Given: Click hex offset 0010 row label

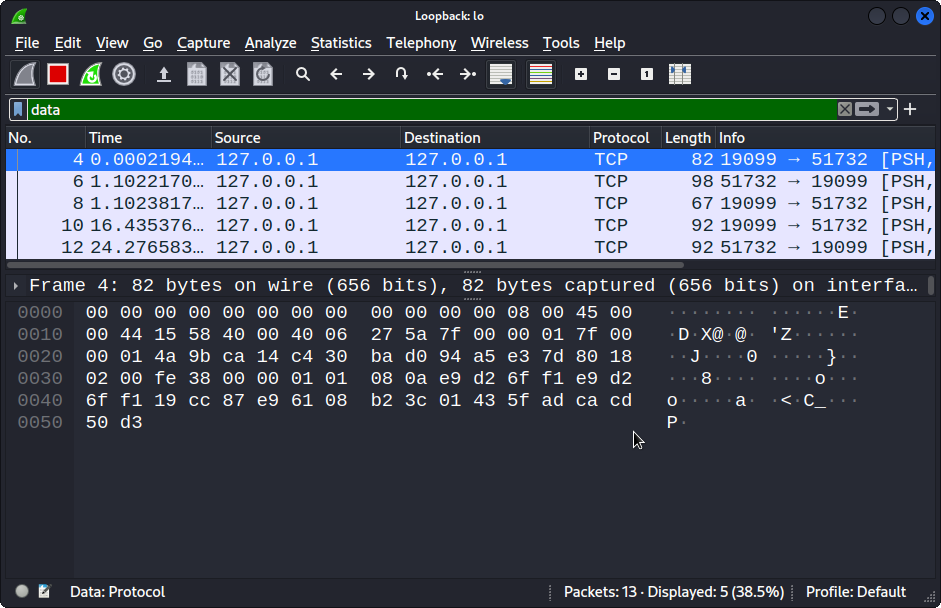Looking at the screenshot, I should [40, 334].
